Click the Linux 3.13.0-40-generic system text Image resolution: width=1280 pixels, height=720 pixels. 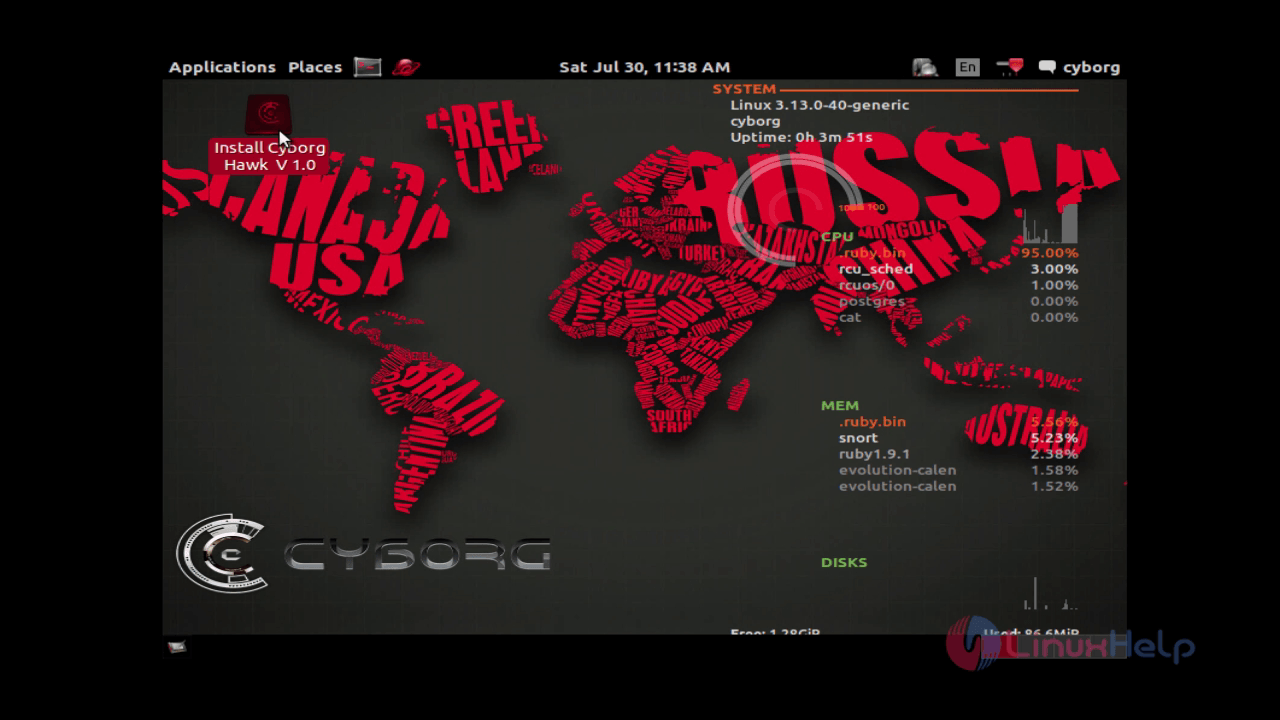(x=819, y=105)
